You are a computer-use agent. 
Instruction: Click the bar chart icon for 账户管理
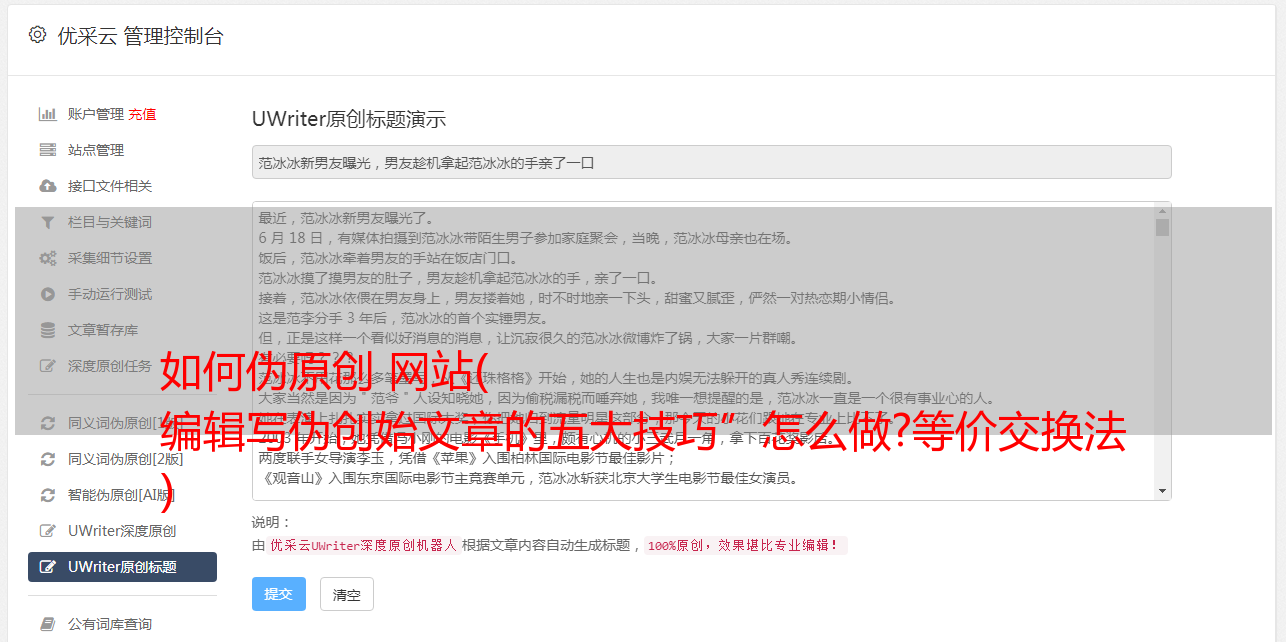pyautogui.click(x=47, y=114)
